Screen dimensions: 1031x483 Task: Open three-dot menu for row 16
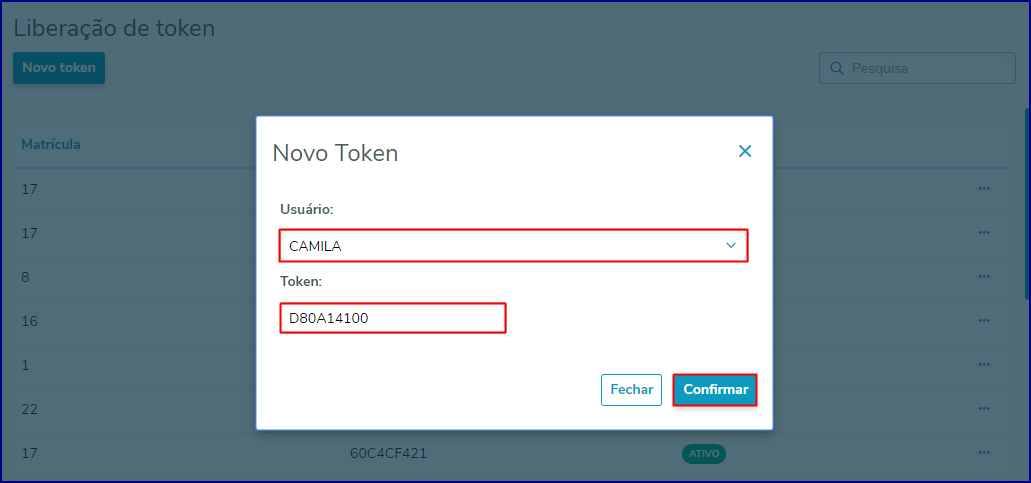point(984,321)
